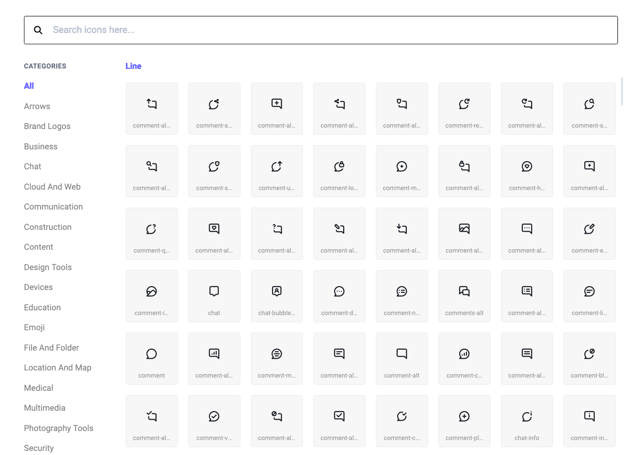
Task: Select the comment-d... dots icon
Action: [339, 296]
